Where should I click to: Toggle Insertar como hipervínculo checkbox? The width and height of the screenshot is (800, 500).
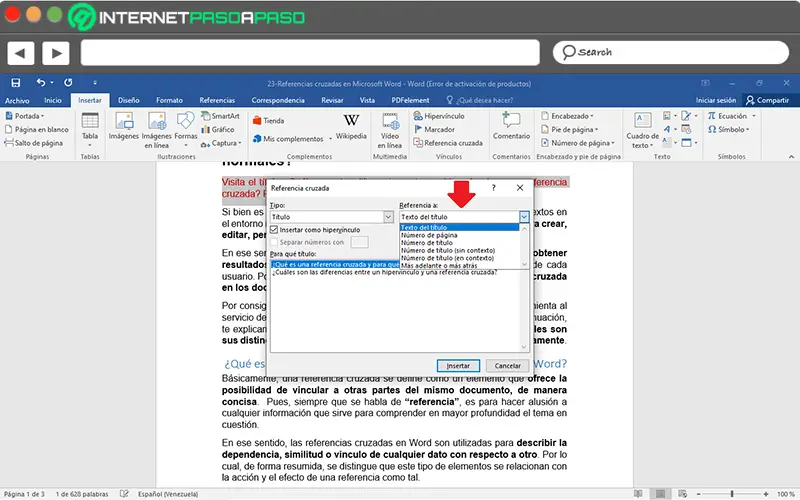pyautogui.click(x=274, y=230)
